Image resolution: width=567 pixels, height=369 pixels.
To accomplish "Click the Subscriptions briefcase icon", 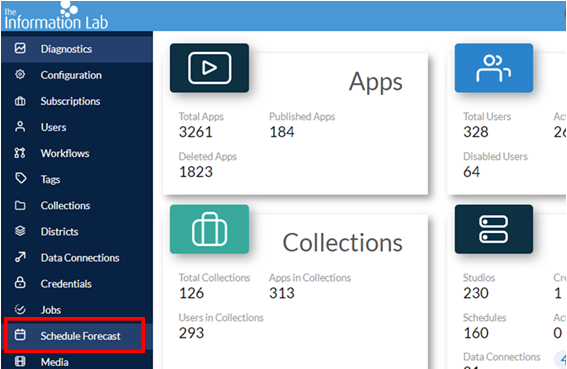I will pyautogui.click(x=20, y=101).
